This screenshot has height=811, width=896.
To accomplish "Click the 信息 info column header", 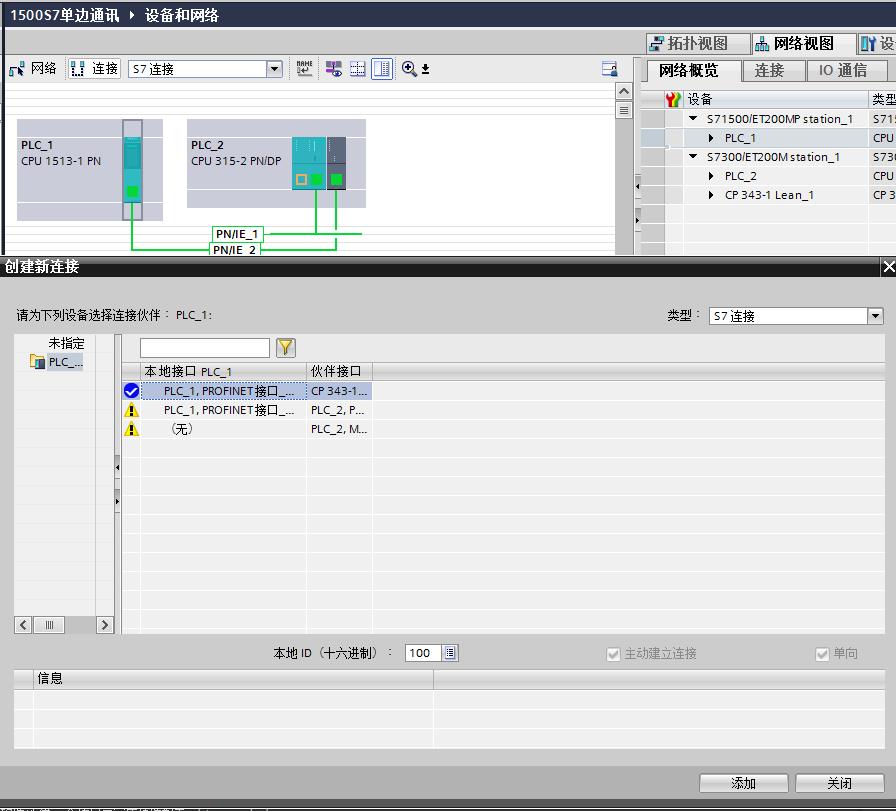I will point(233,678).
